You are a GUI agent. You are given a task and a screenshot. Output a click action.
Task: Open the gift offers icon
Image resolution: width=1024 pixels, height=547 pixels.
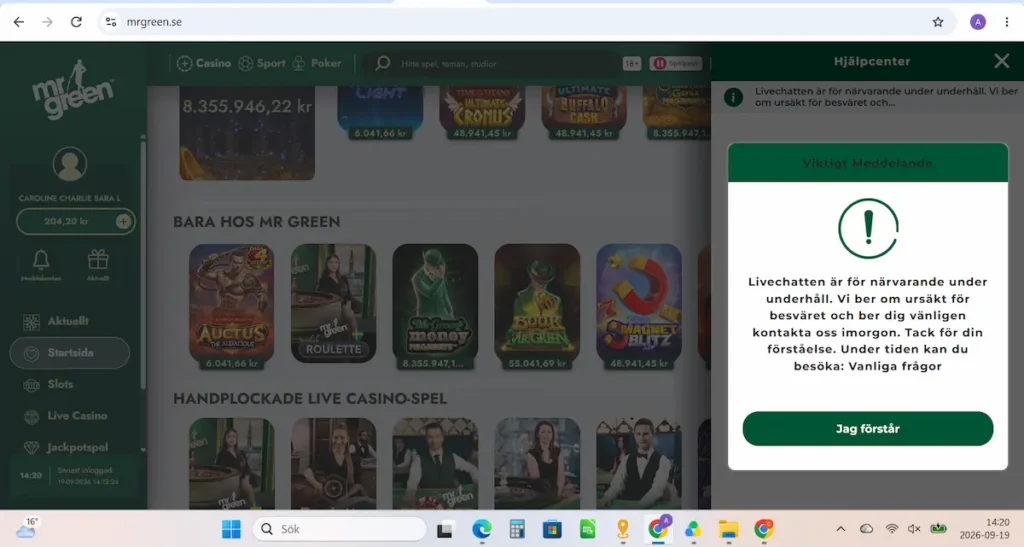click(x=98, y=260)
